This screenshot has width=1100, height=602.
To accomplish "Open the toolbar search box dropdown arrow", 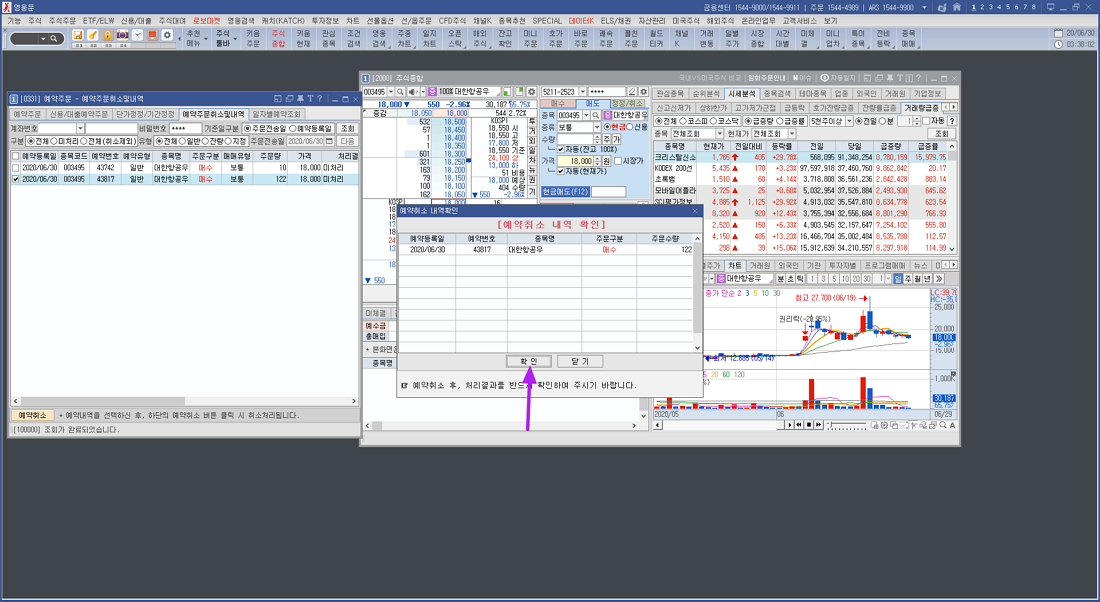I will pyautogui.click(x=43, y=39).
